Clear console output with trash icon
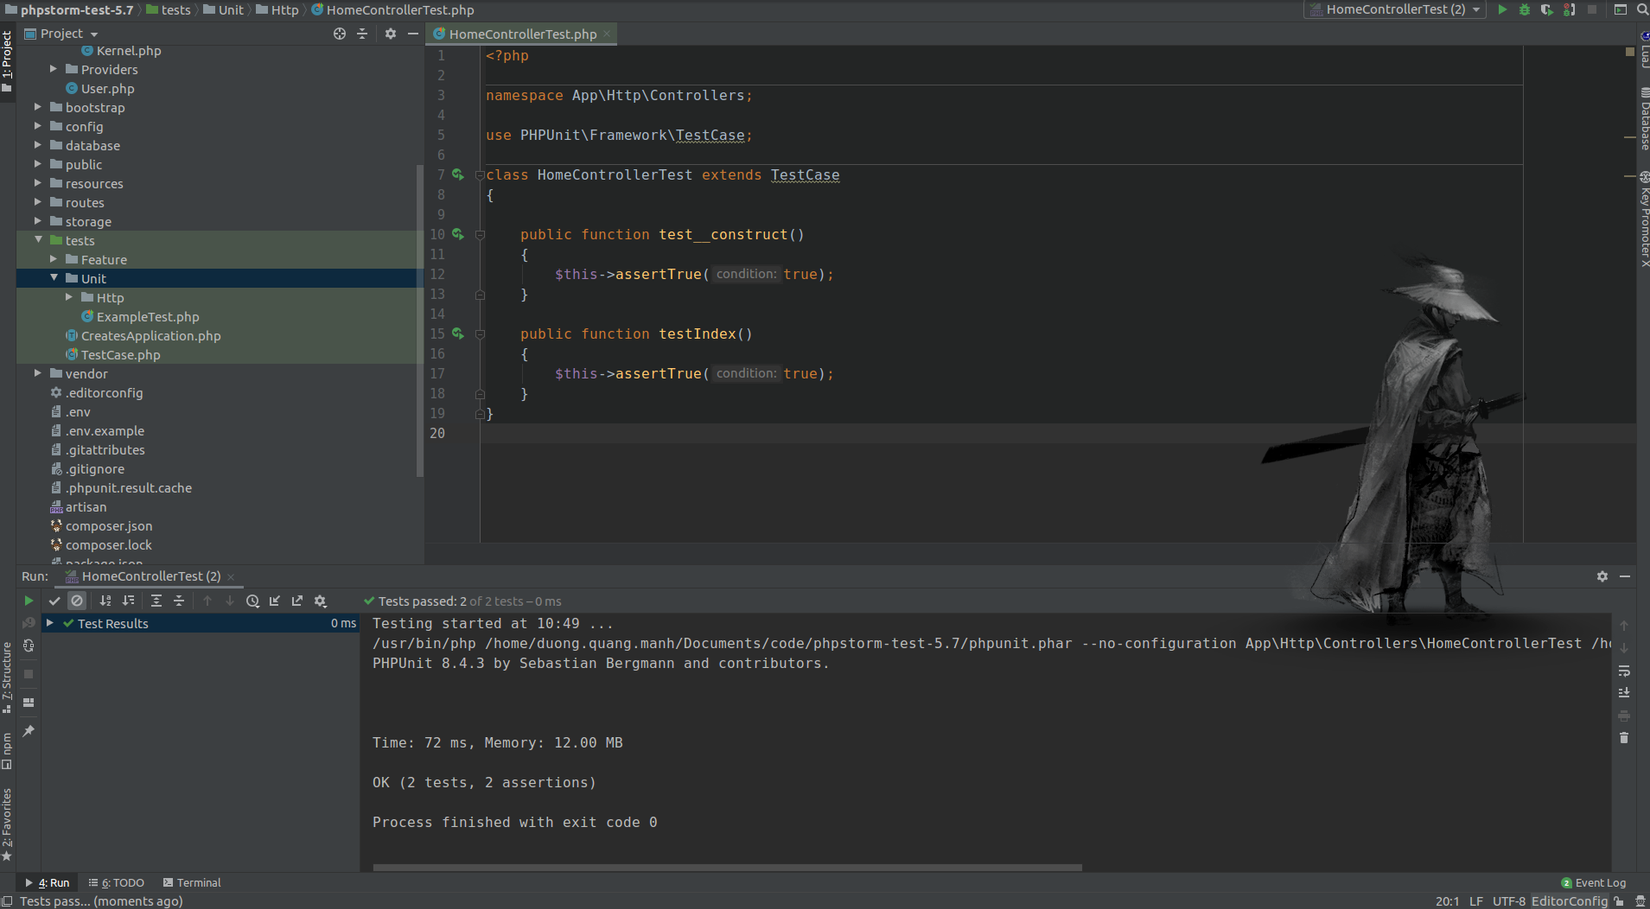The width and height of the screenshot is (1650, 909). pos(1624,738)
